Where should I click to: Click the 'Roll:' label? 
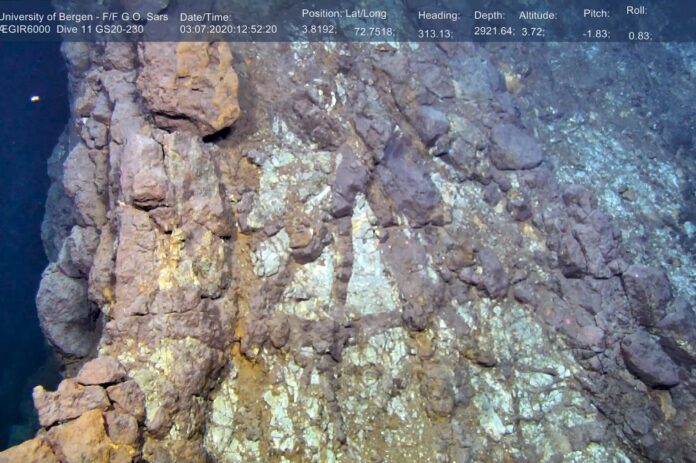[x=637, y=10]
